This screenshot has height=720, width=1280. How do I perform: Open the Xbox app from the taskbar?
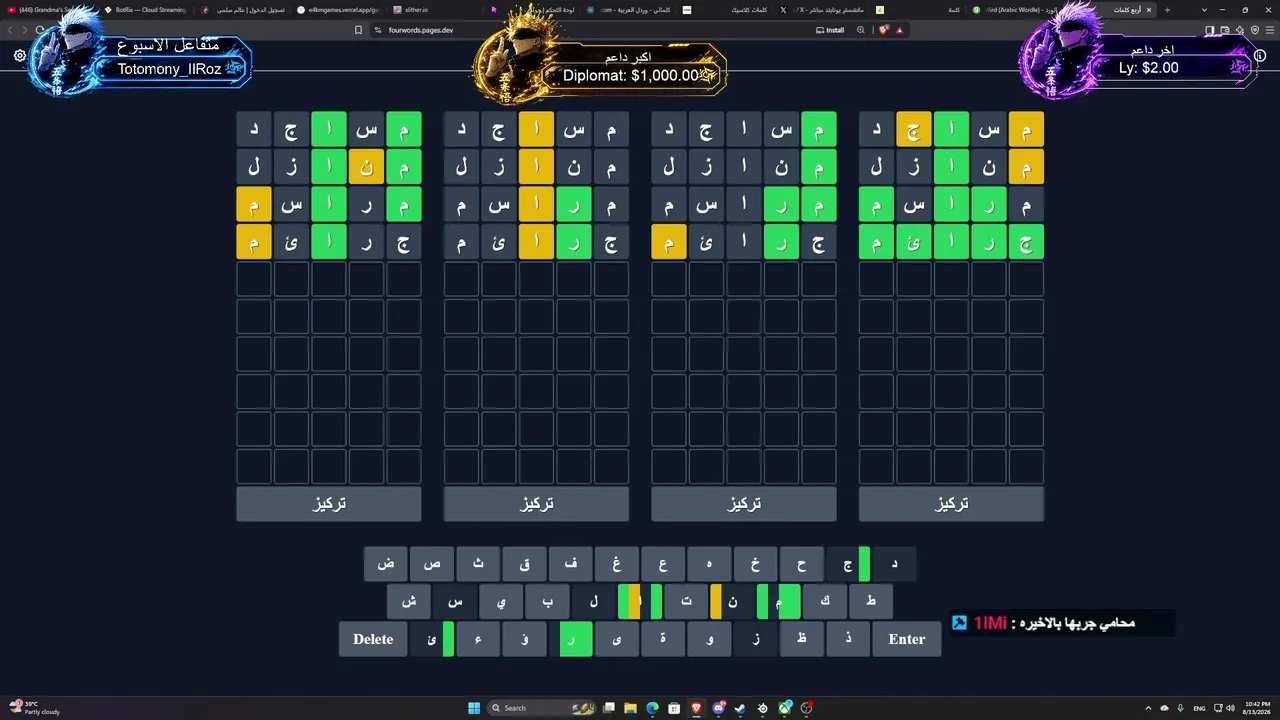pyautogui.click(x=785, y=708)
